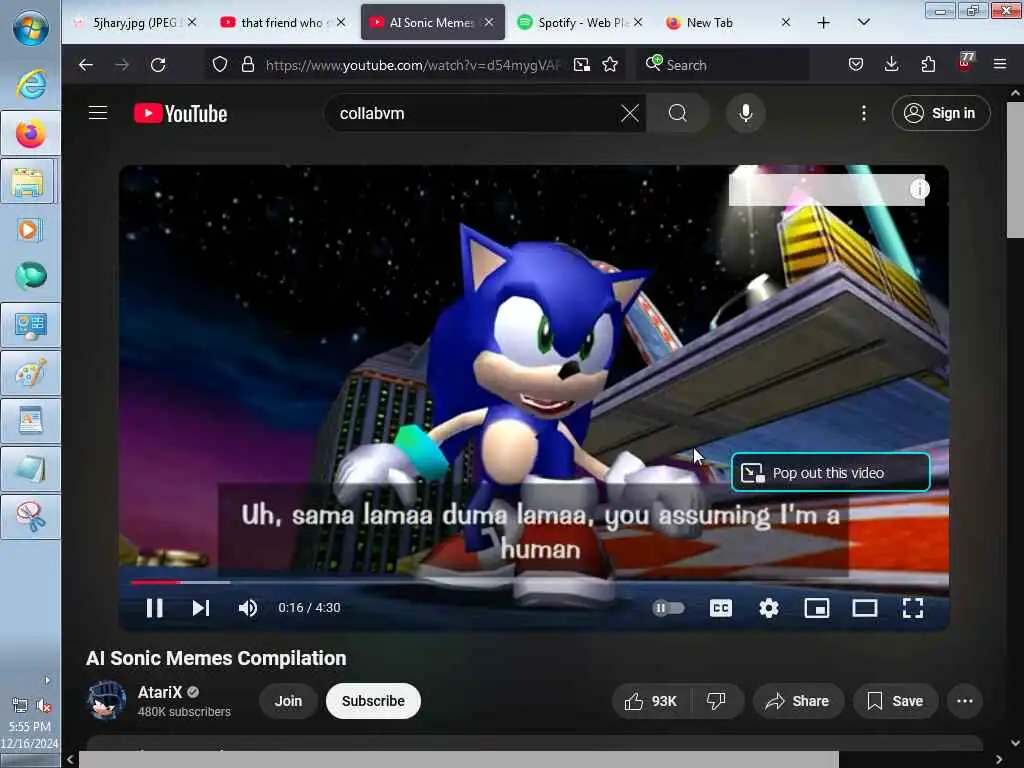Pause the video with the pause button
The height and width of the screenshot is (768, 1024).
(x=155, y=608)
